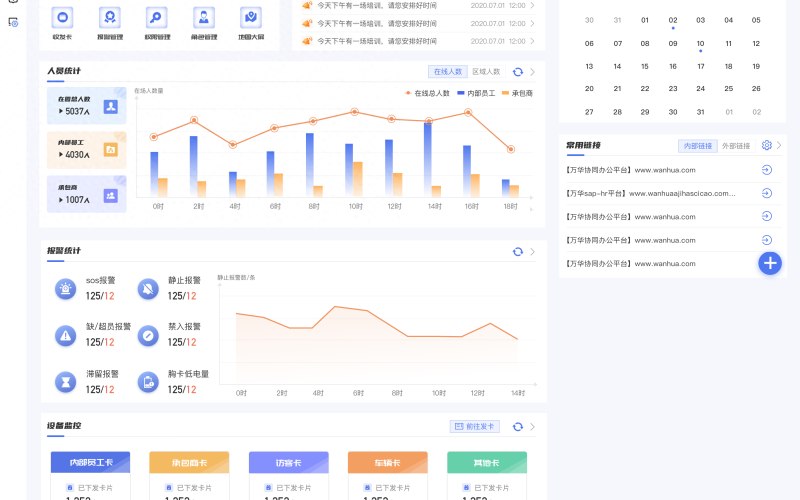Refresh the 报警统计 panel
Image resolution: width=800 pixels, height=500 pixels.
click(518, 252)
